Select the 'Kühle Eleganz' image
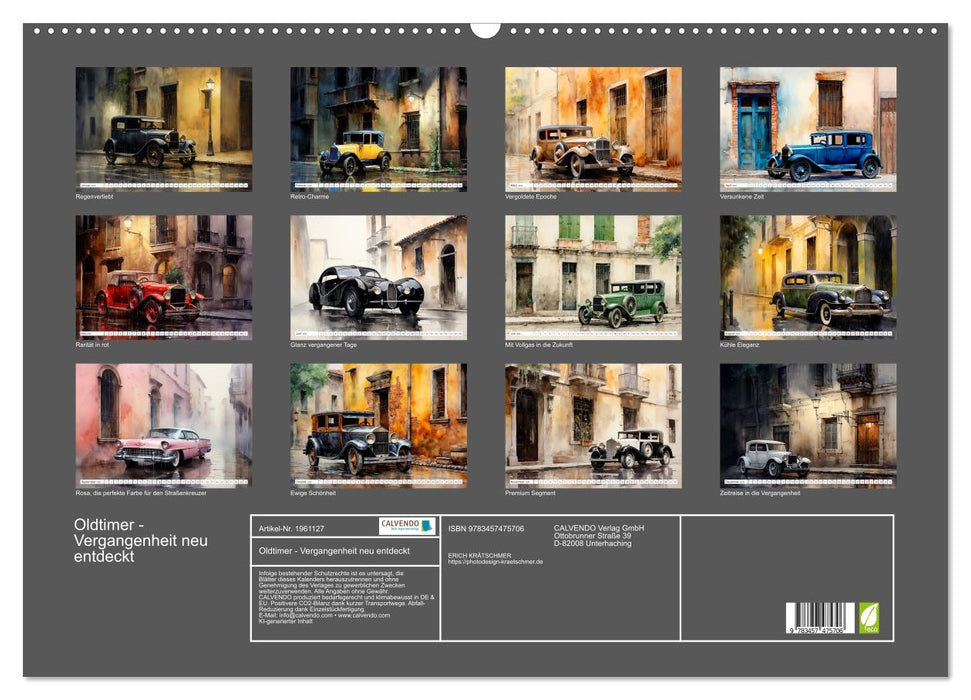Screen dimensions: 971x700 click(x=805, y=275)
